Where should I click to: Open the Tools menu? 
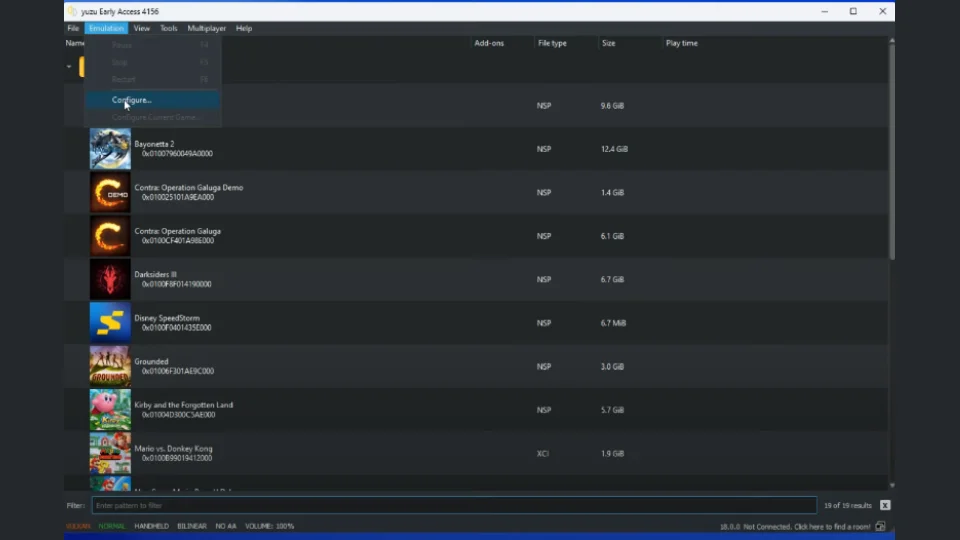[x=168, y=28]
